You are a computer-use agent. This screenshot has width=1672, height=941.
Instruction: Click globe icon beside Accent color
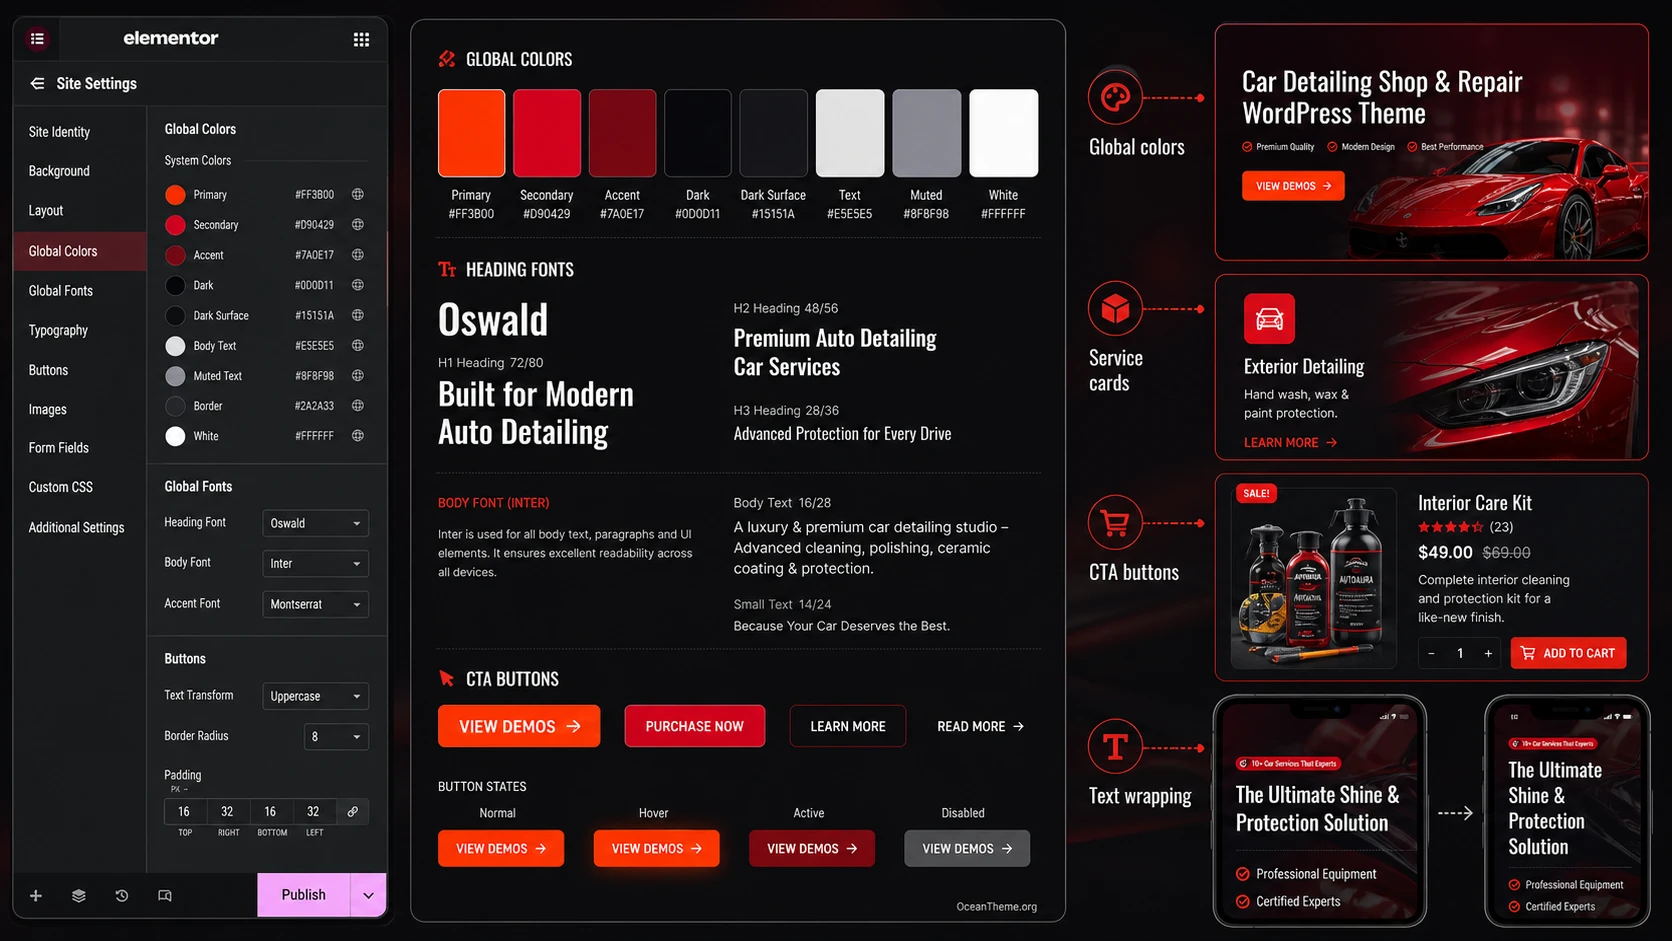[357, 254]
